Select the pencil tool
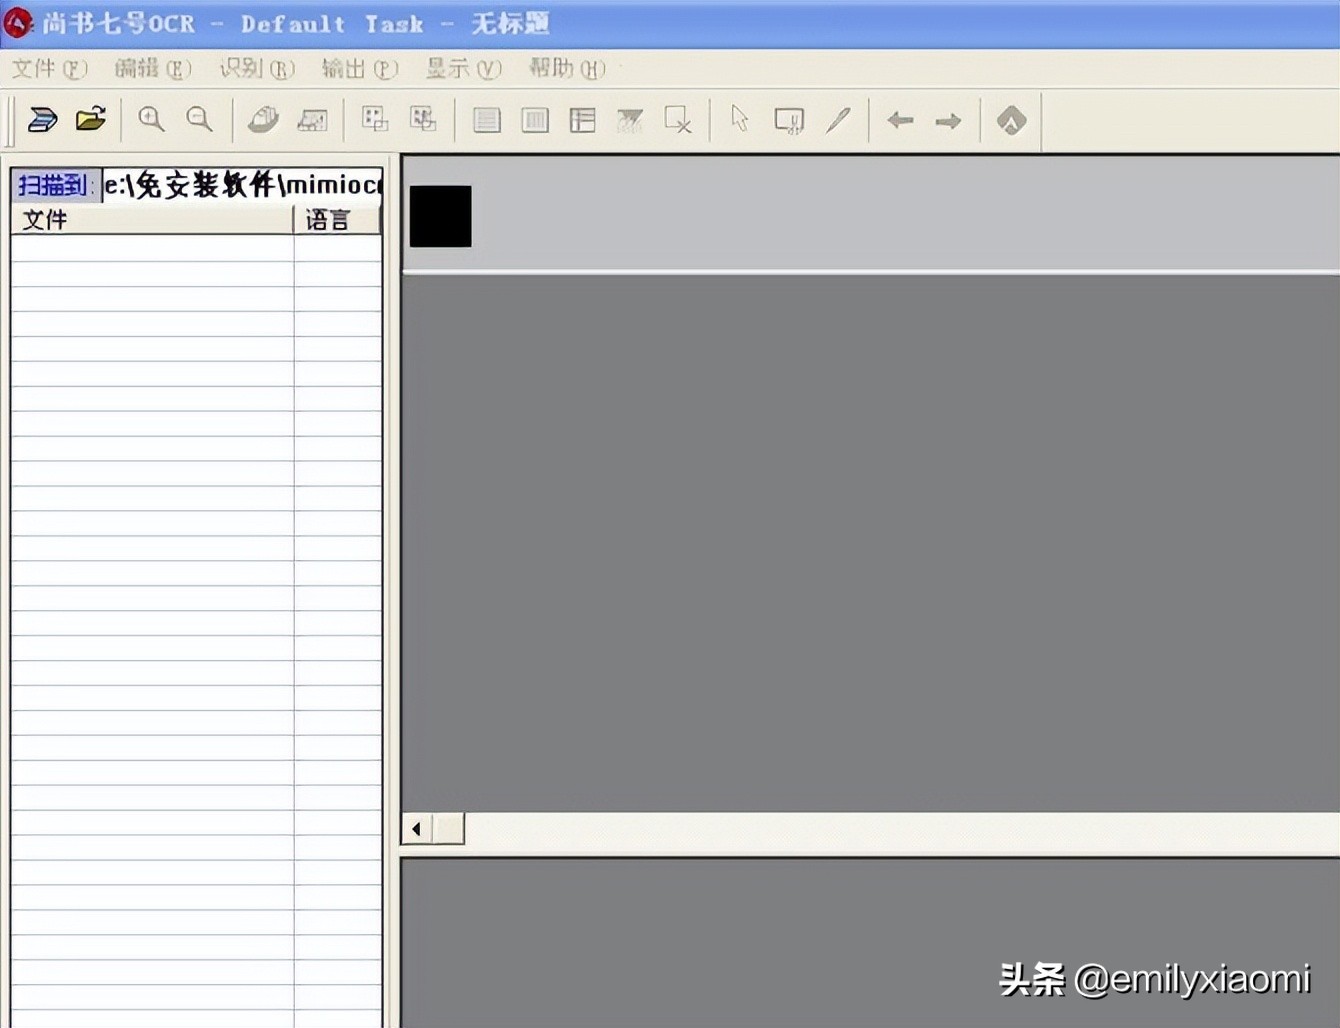The height and width of the screenshot is (1028, 1340). 838,121
